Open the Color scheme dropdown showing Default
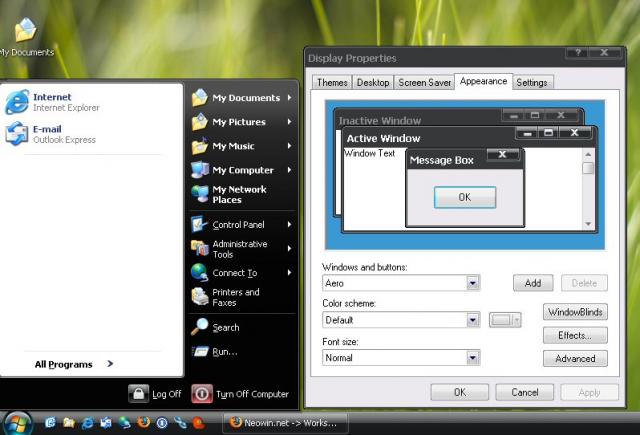This screenshot has width=640, height=435. click(x=401, y=320)
